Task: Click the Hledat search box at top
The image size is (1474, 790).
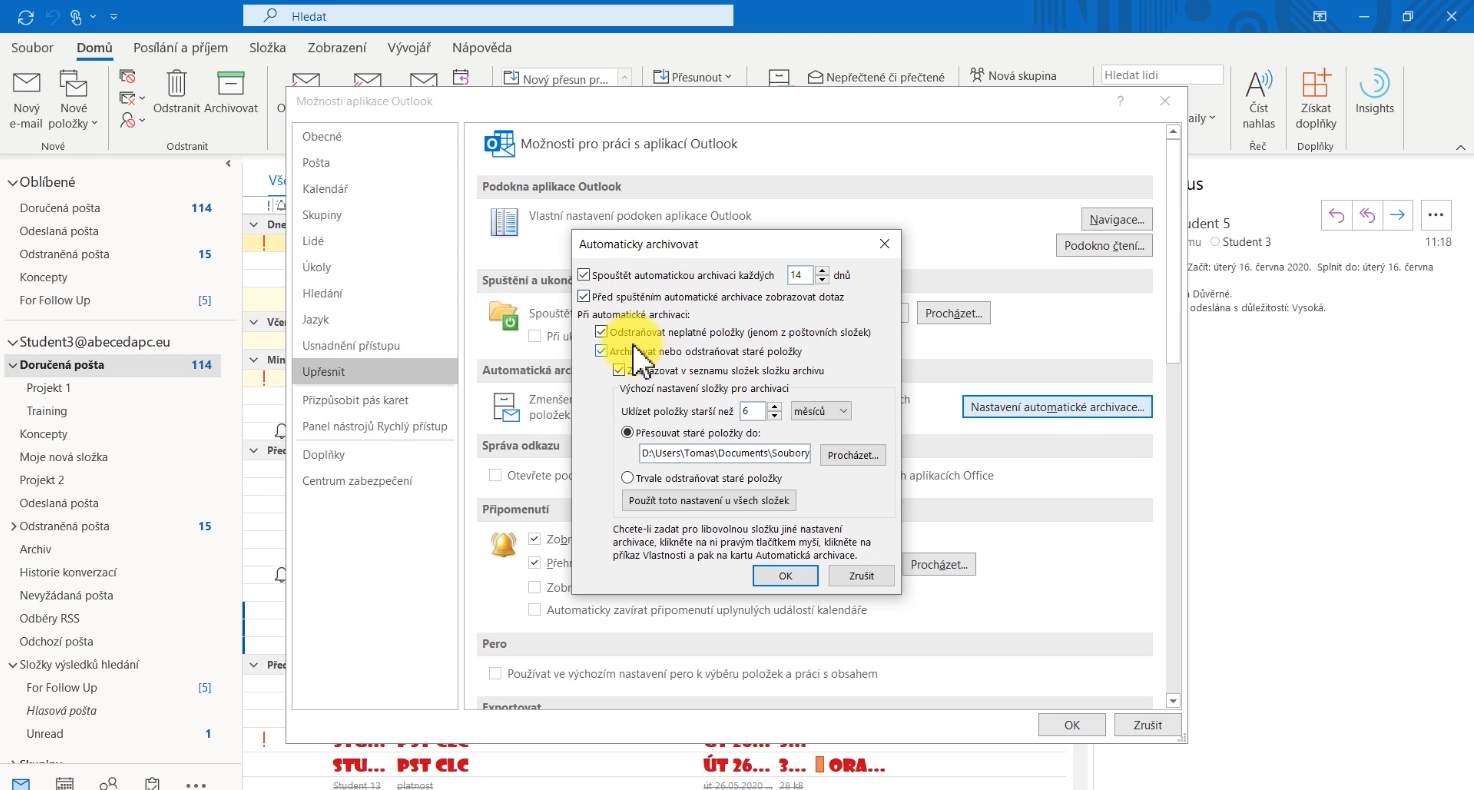Action: tap(488, 16)
